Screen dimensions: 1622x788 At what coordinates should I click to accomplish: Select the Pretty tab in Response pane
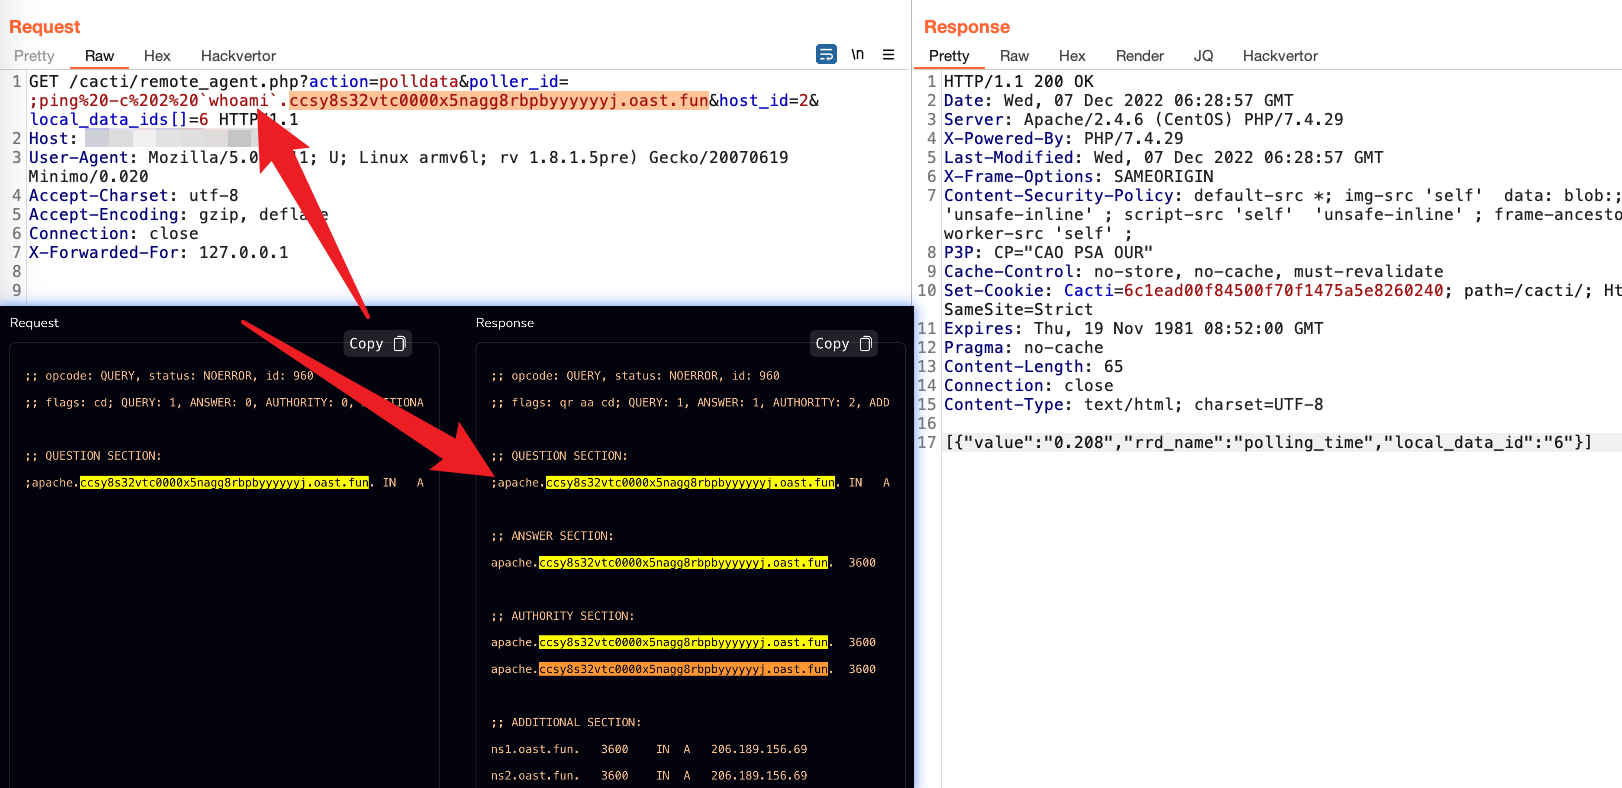click(x=949, y=56)
